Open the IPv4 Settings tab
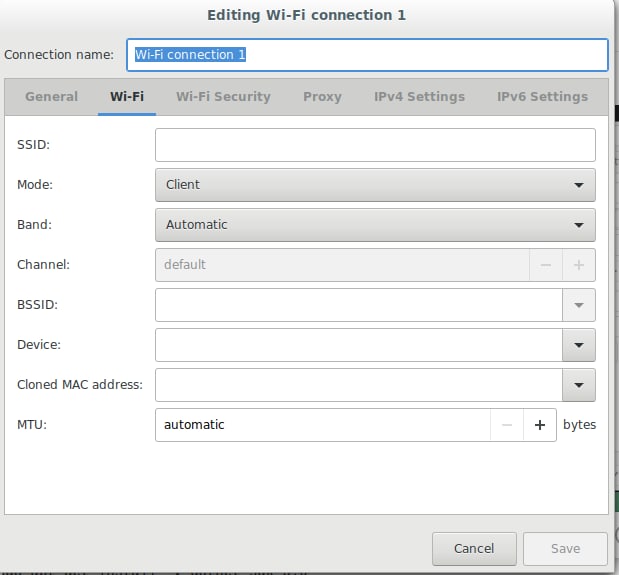 pos(419,97)
